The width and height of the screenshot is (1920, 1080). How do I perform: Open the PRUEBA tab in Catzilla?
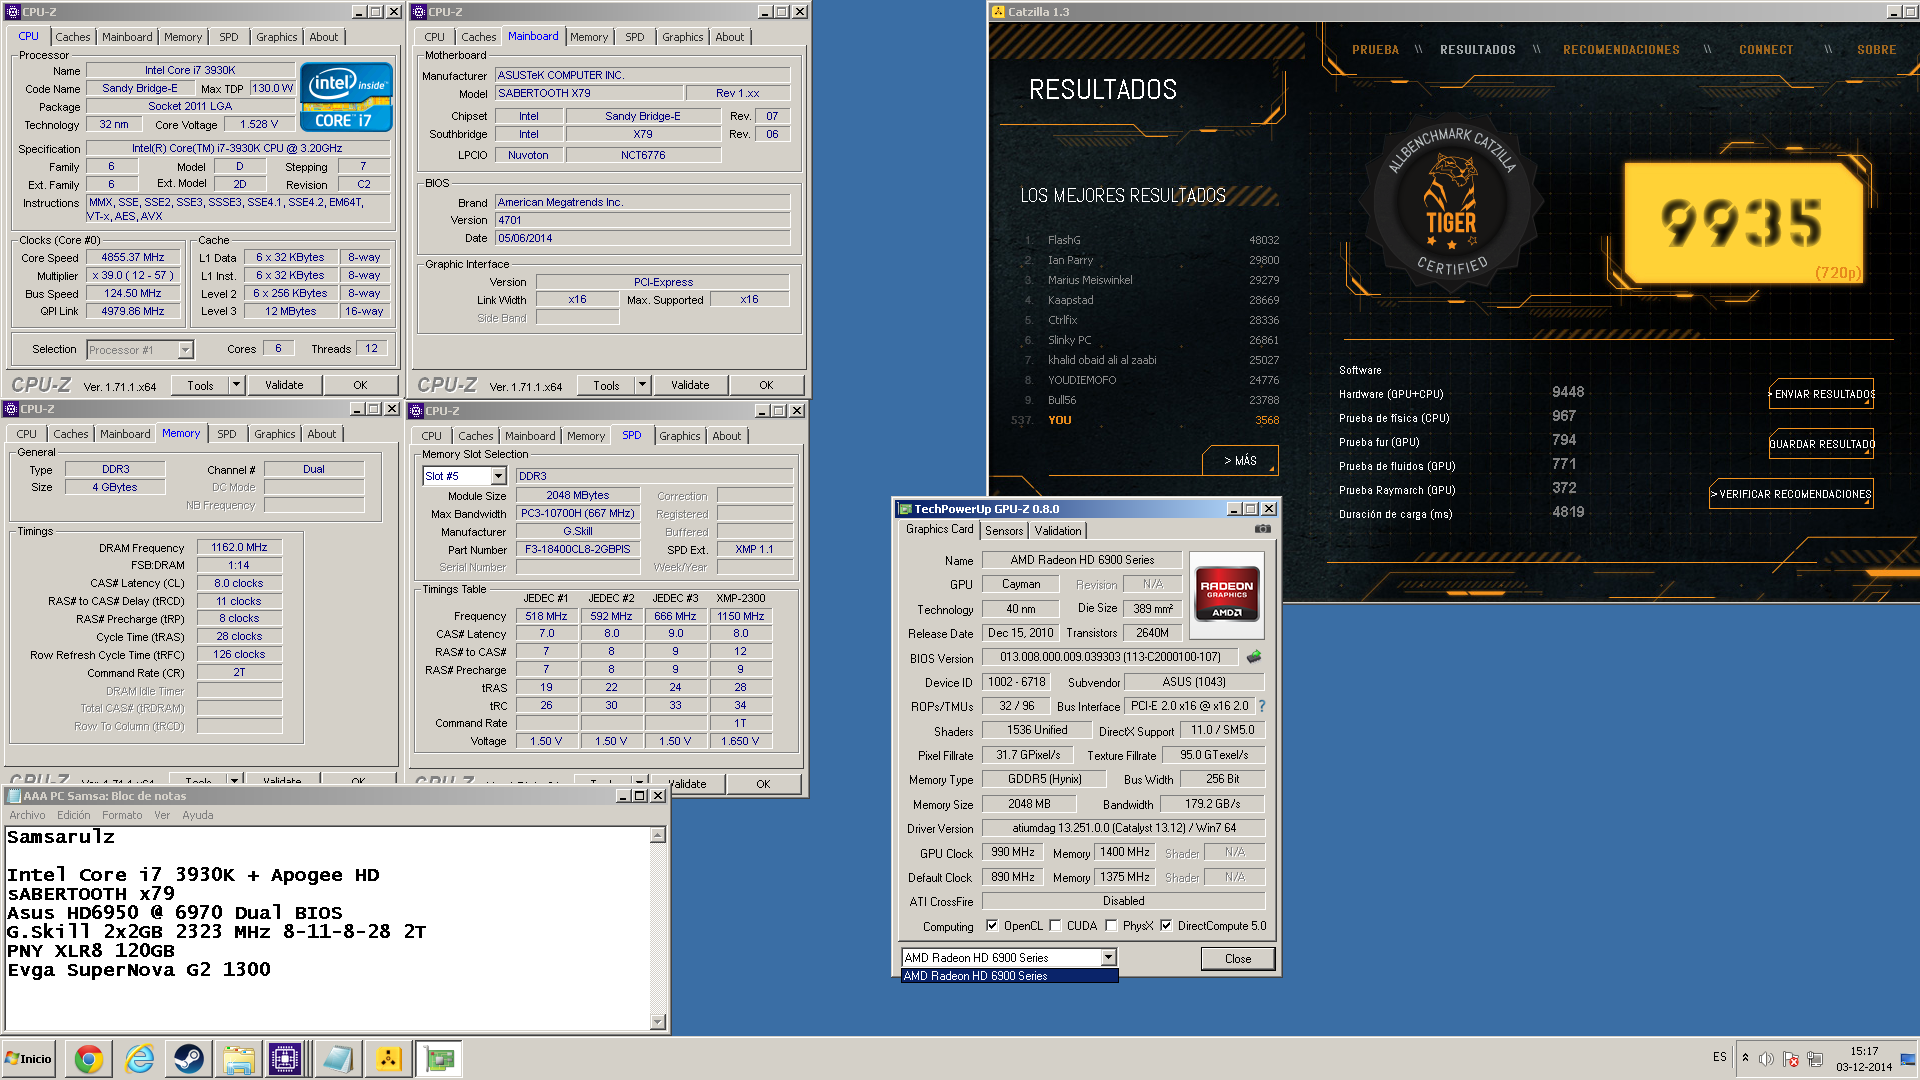tap(1375, 50)
